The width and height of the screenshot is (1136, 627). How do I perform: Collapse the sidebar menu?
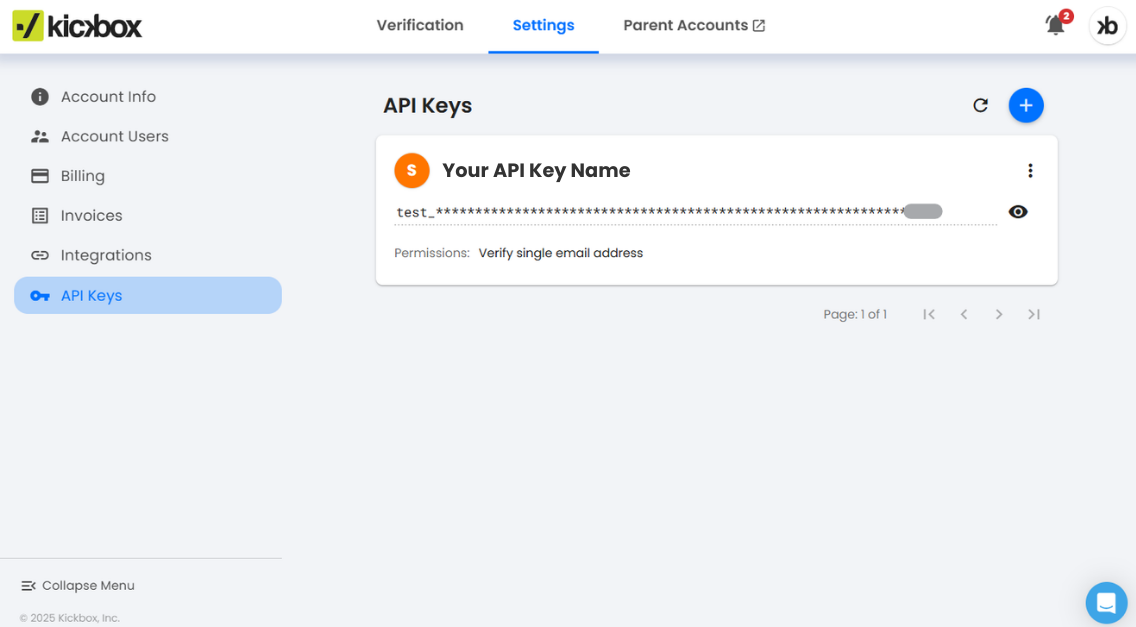[x=78, y=585]
